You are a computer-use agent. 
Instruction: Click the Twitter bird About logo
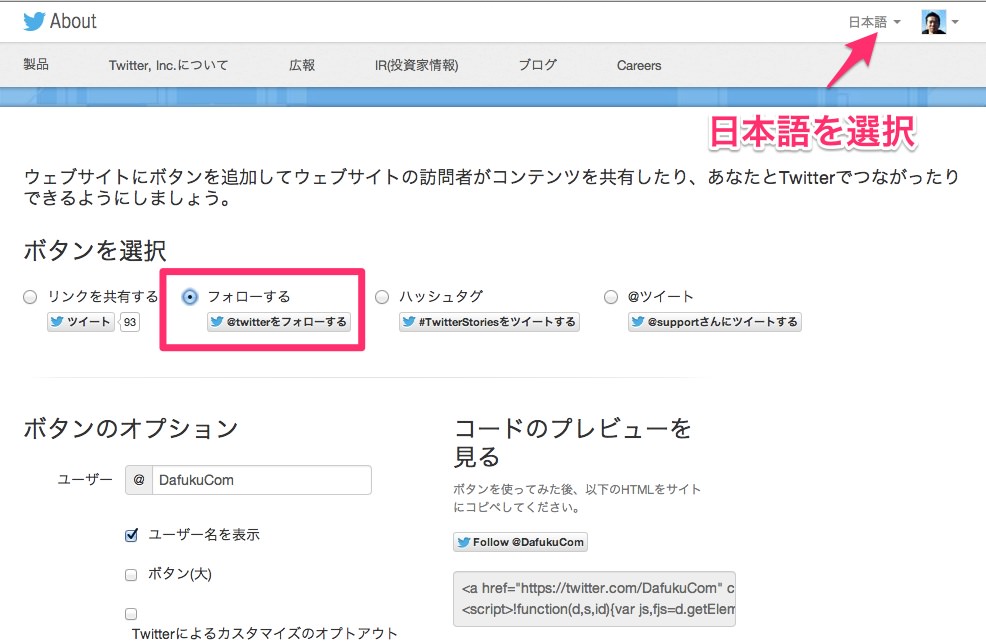coord(60,21)
